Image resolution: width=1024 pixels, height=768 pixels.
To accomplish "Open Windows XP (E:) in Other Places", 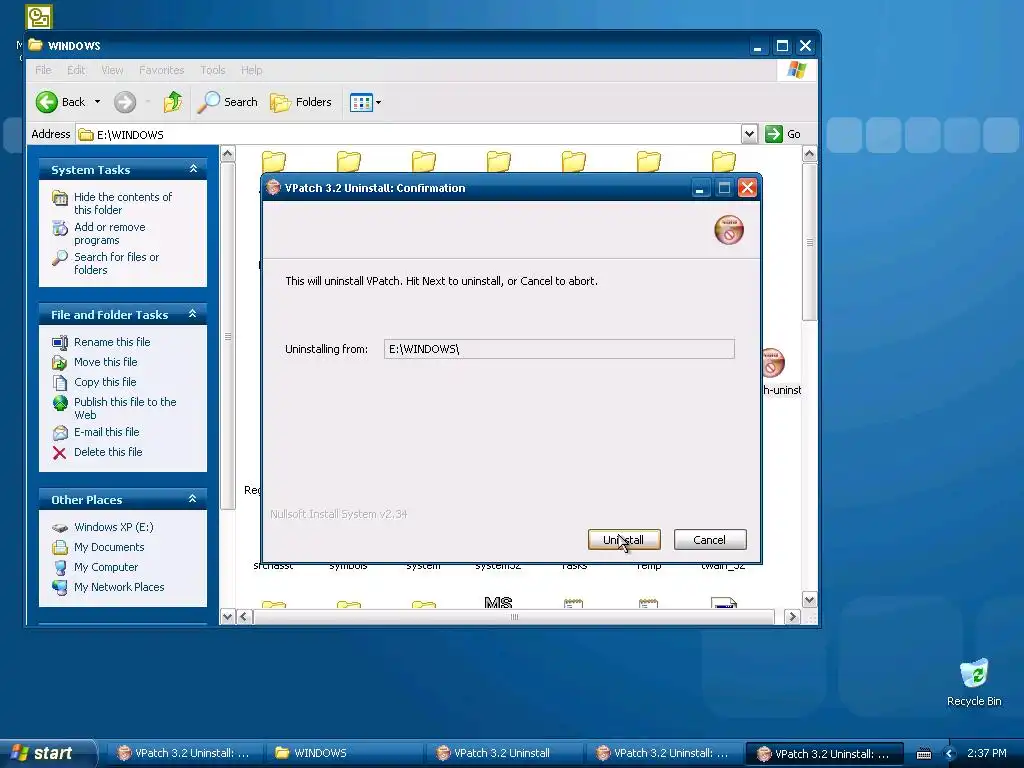I will pyautogui.click(x=114, y=527).
